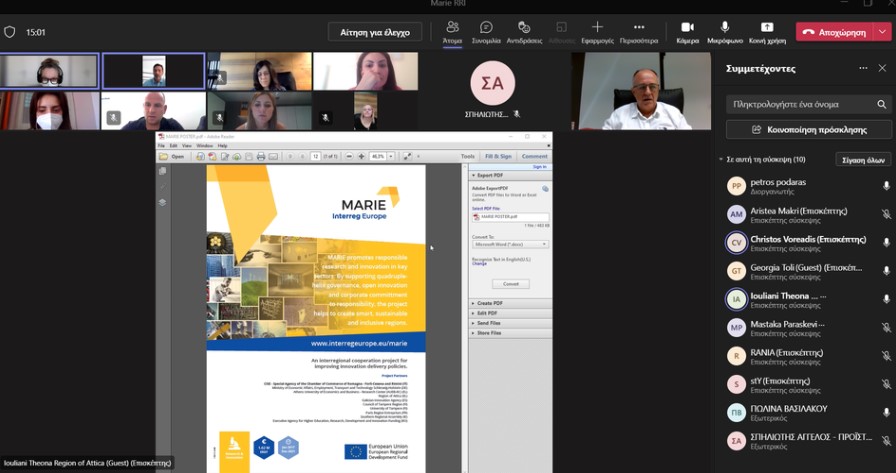Collapse the Export PDF section
Image resolution: width=896 pixels, height=473 pixels.
510,176
